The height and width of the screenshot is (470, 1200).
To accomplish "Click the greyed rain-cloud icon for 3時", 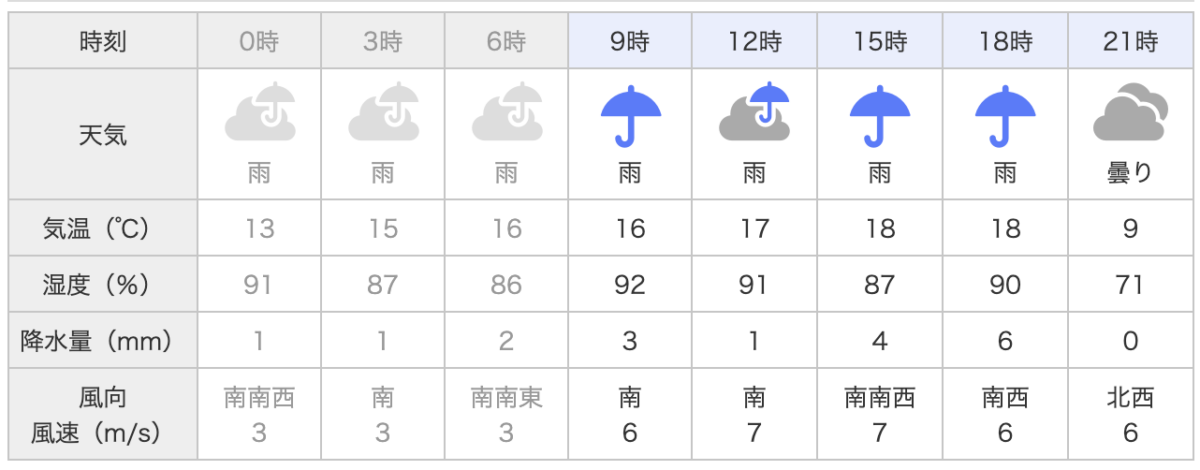I will (383, 115).
